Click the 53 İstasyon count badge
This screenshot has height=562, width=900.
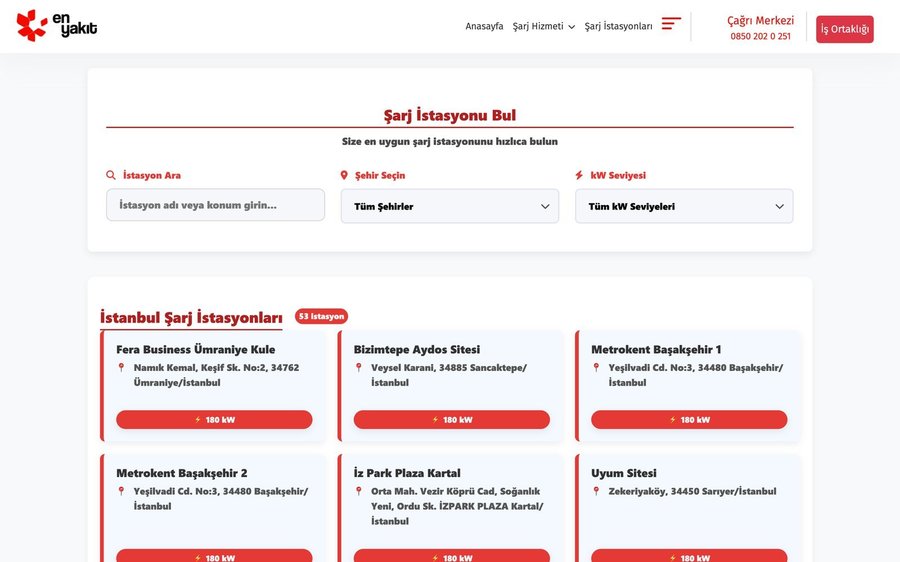coord(321,316)
